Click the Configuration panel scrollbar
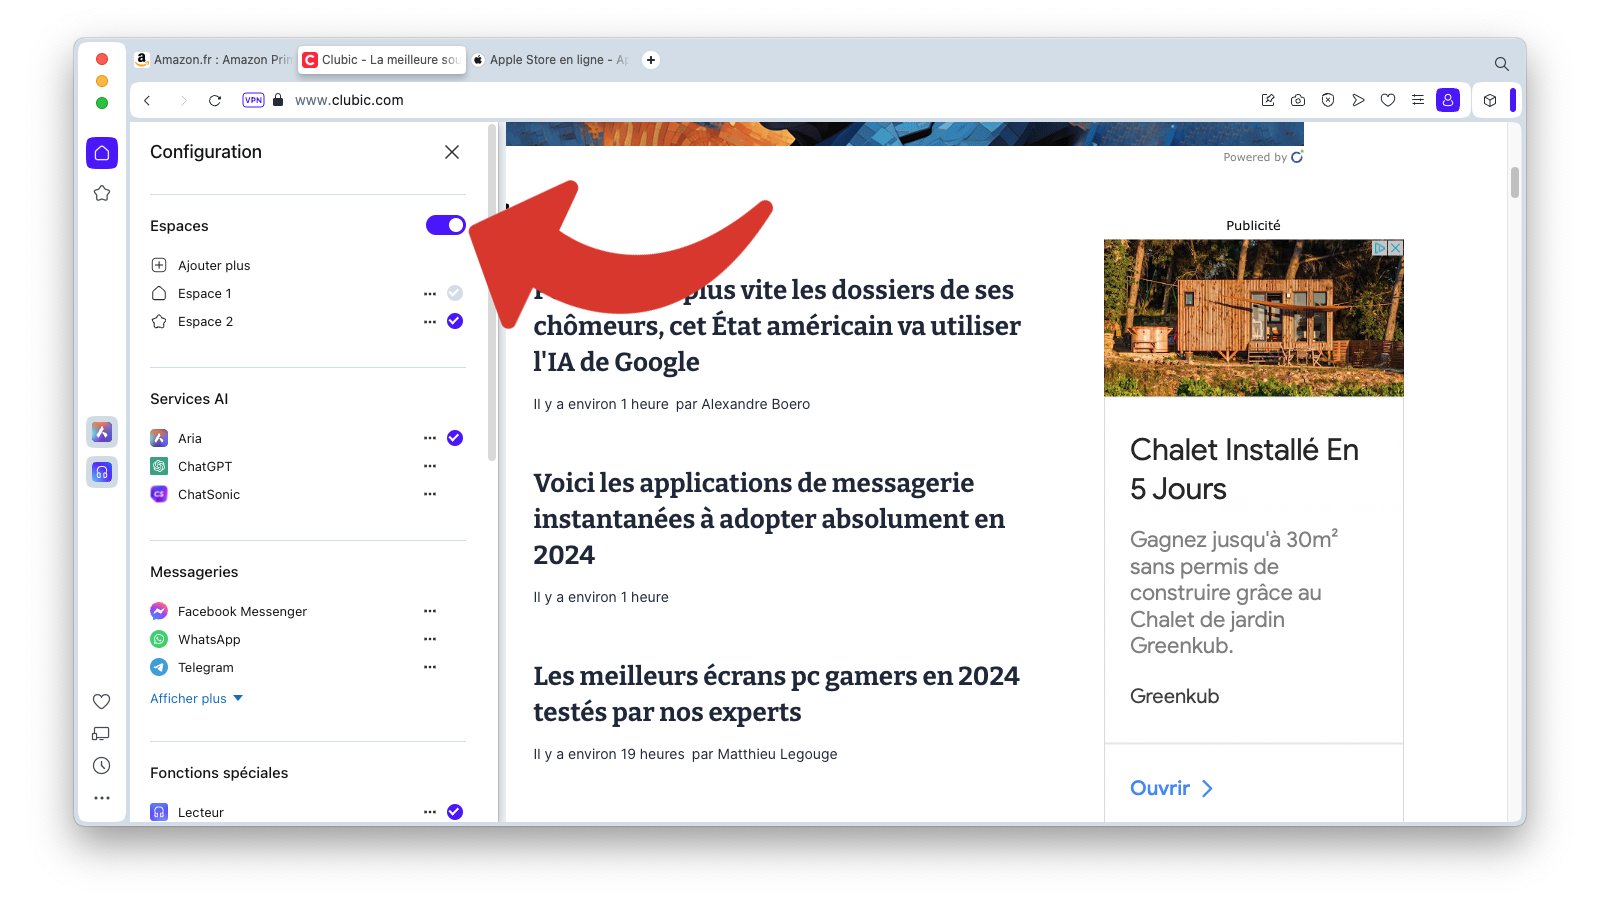Screen dimensions: 1600x900 [x=492, y=292]
